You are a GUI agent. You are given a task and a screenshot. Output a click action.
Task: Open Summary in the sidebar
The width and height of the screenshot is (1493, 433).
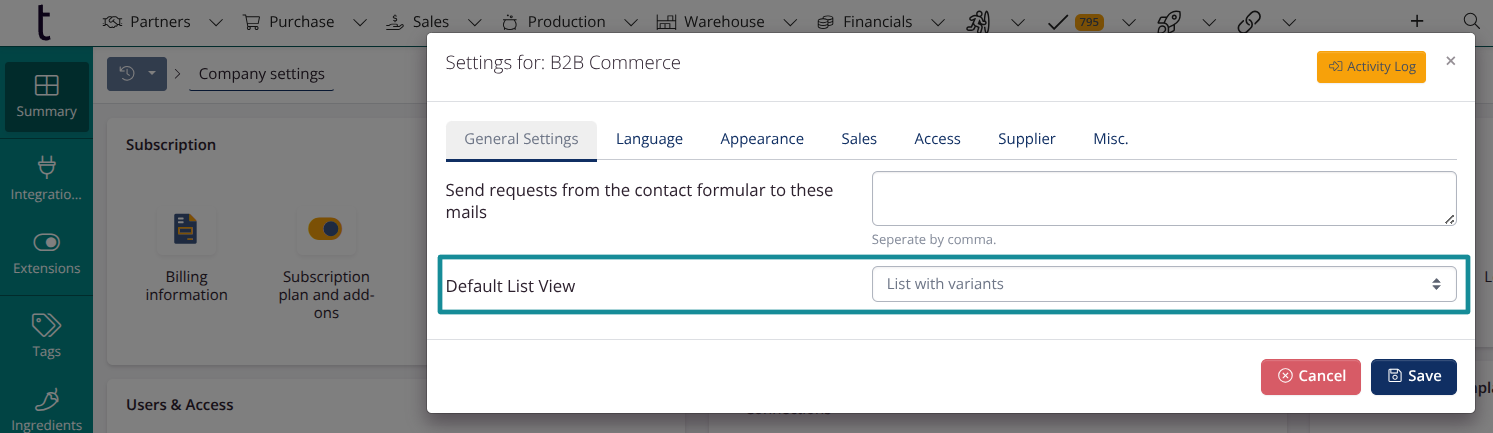tap(46, 97)
